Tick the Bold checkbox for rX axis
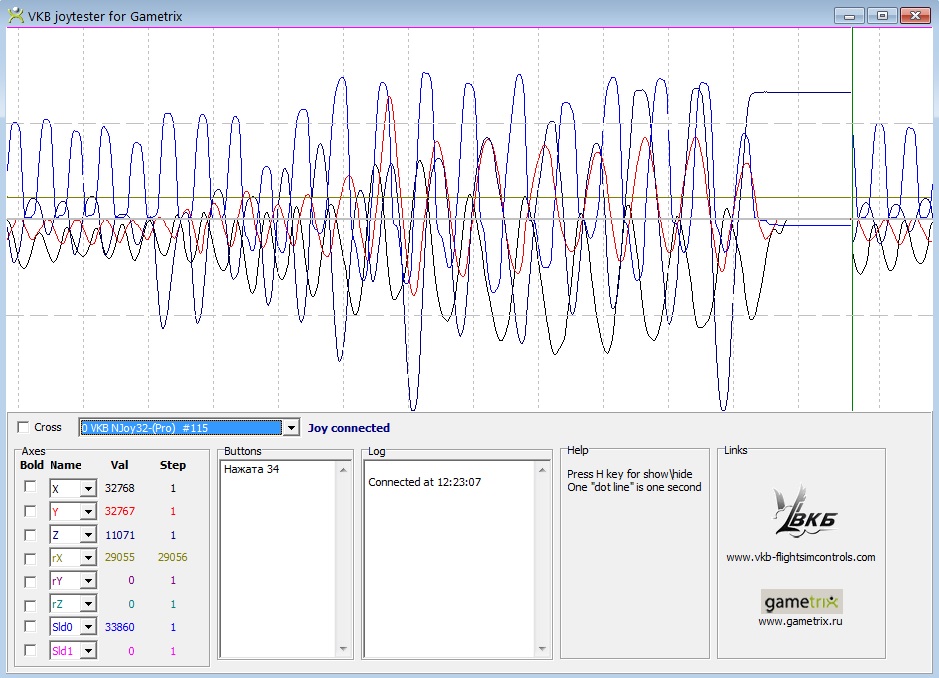This screenshot has width=939, height=678. 31,557
